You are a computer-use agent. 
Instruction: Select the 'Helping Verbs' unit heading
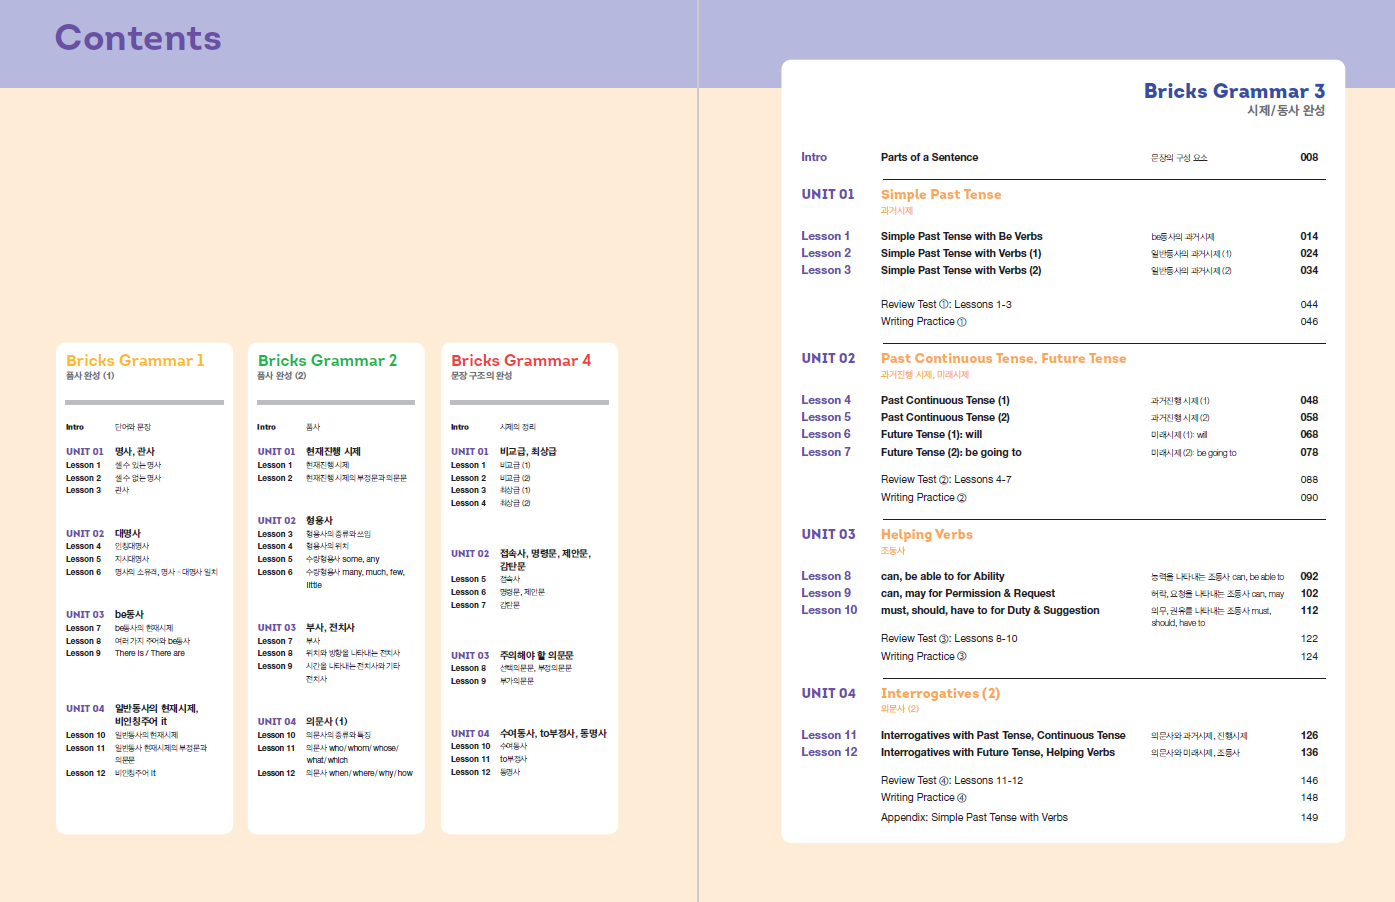click(926, 534)
